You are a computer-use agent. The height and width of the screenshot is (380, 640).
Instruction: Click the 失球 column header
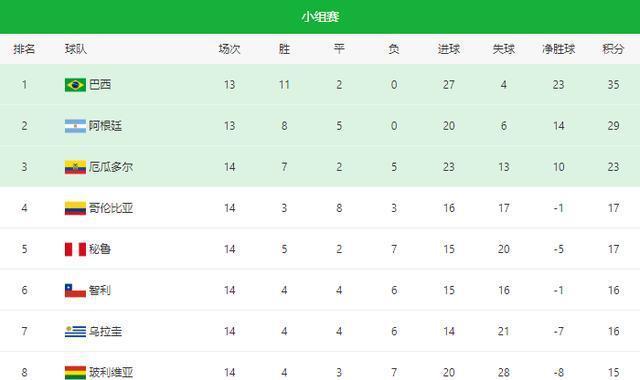tap(503, 49)
